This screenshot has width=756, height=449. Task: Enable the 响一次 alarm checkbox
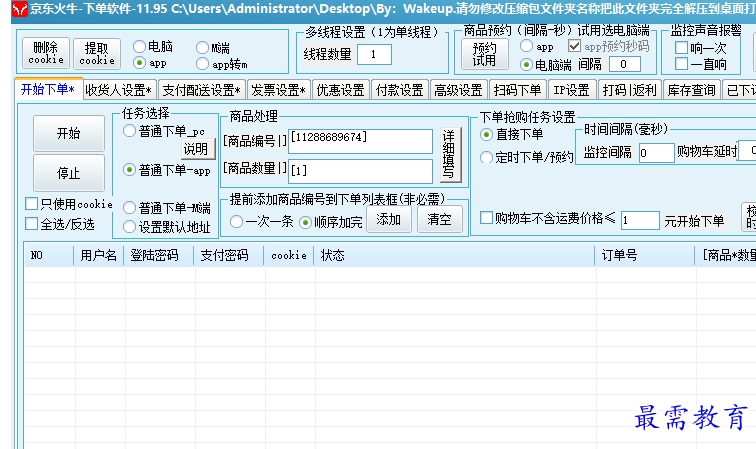coord(681,47)
